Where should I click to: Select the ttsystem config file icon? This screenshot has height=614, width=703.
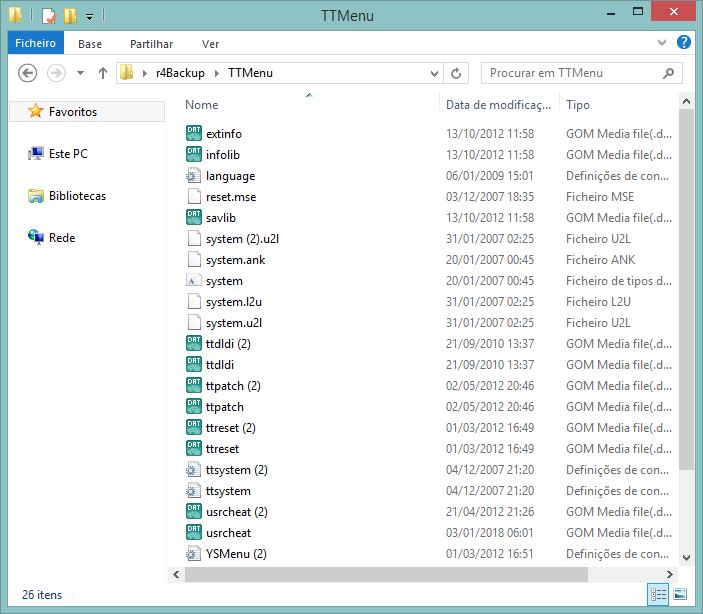point(194,491)
